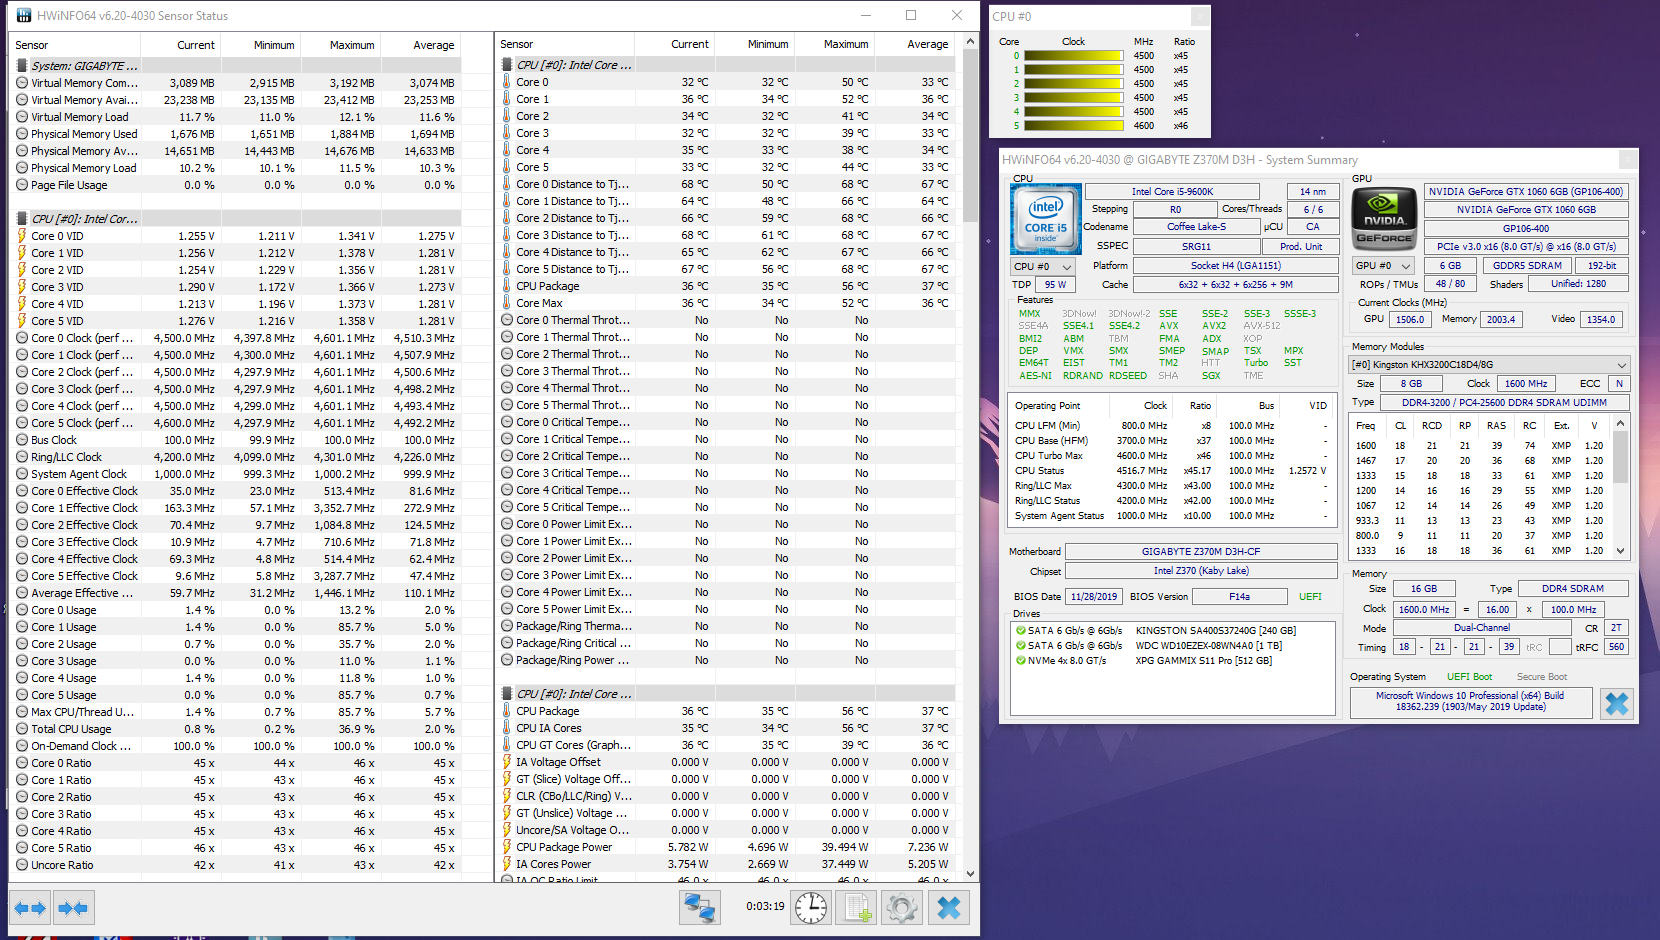Viewport: 1660px width, 940px height.
Task: Click the lightning icon beside IA Voltage Offset
Action: click(x=507, y=762)
